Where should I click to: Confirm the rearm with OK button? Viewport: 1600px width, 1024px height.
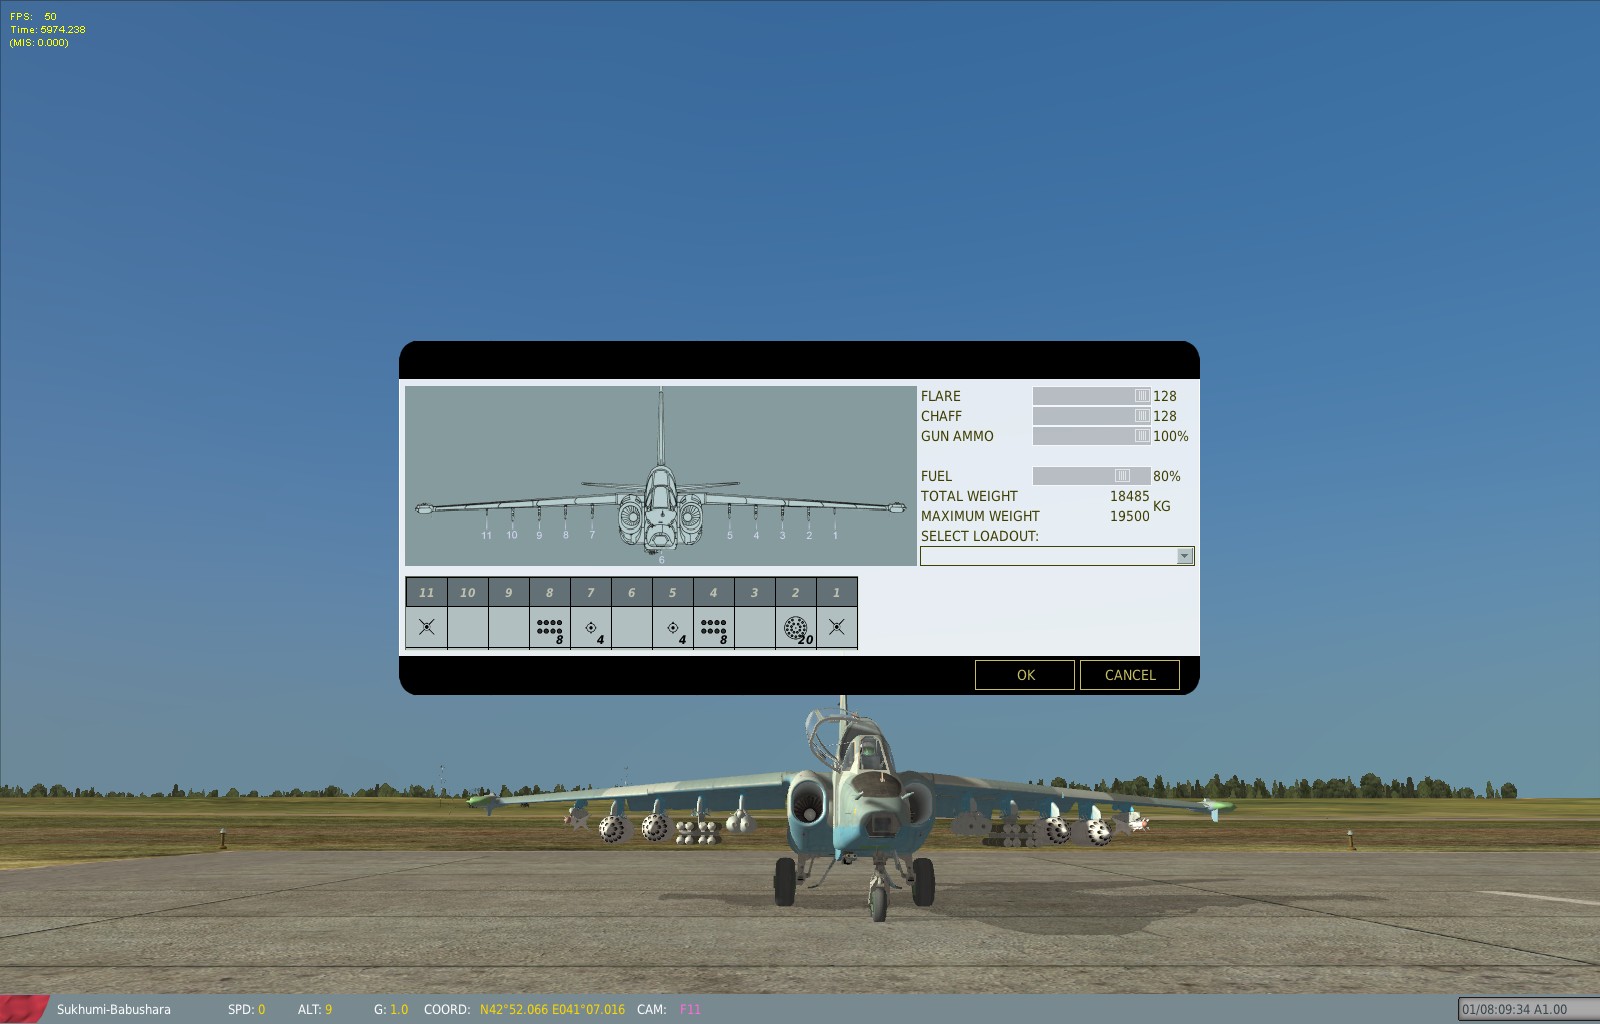1025,675
